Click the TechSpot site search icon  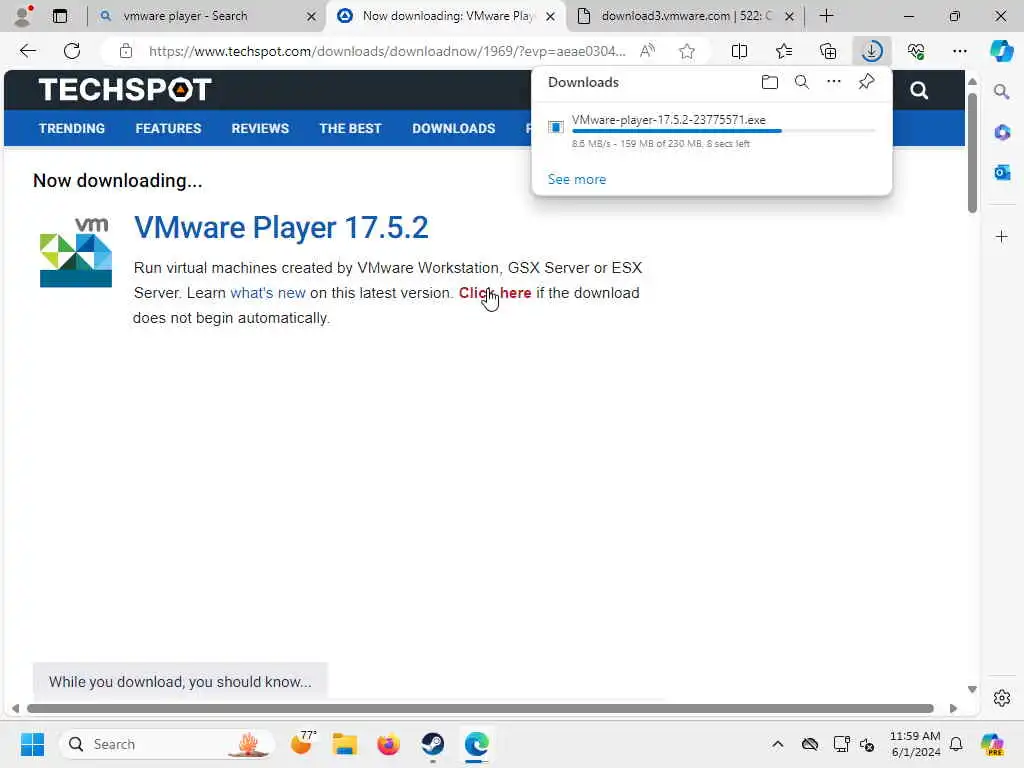click(x=919, y=90)
